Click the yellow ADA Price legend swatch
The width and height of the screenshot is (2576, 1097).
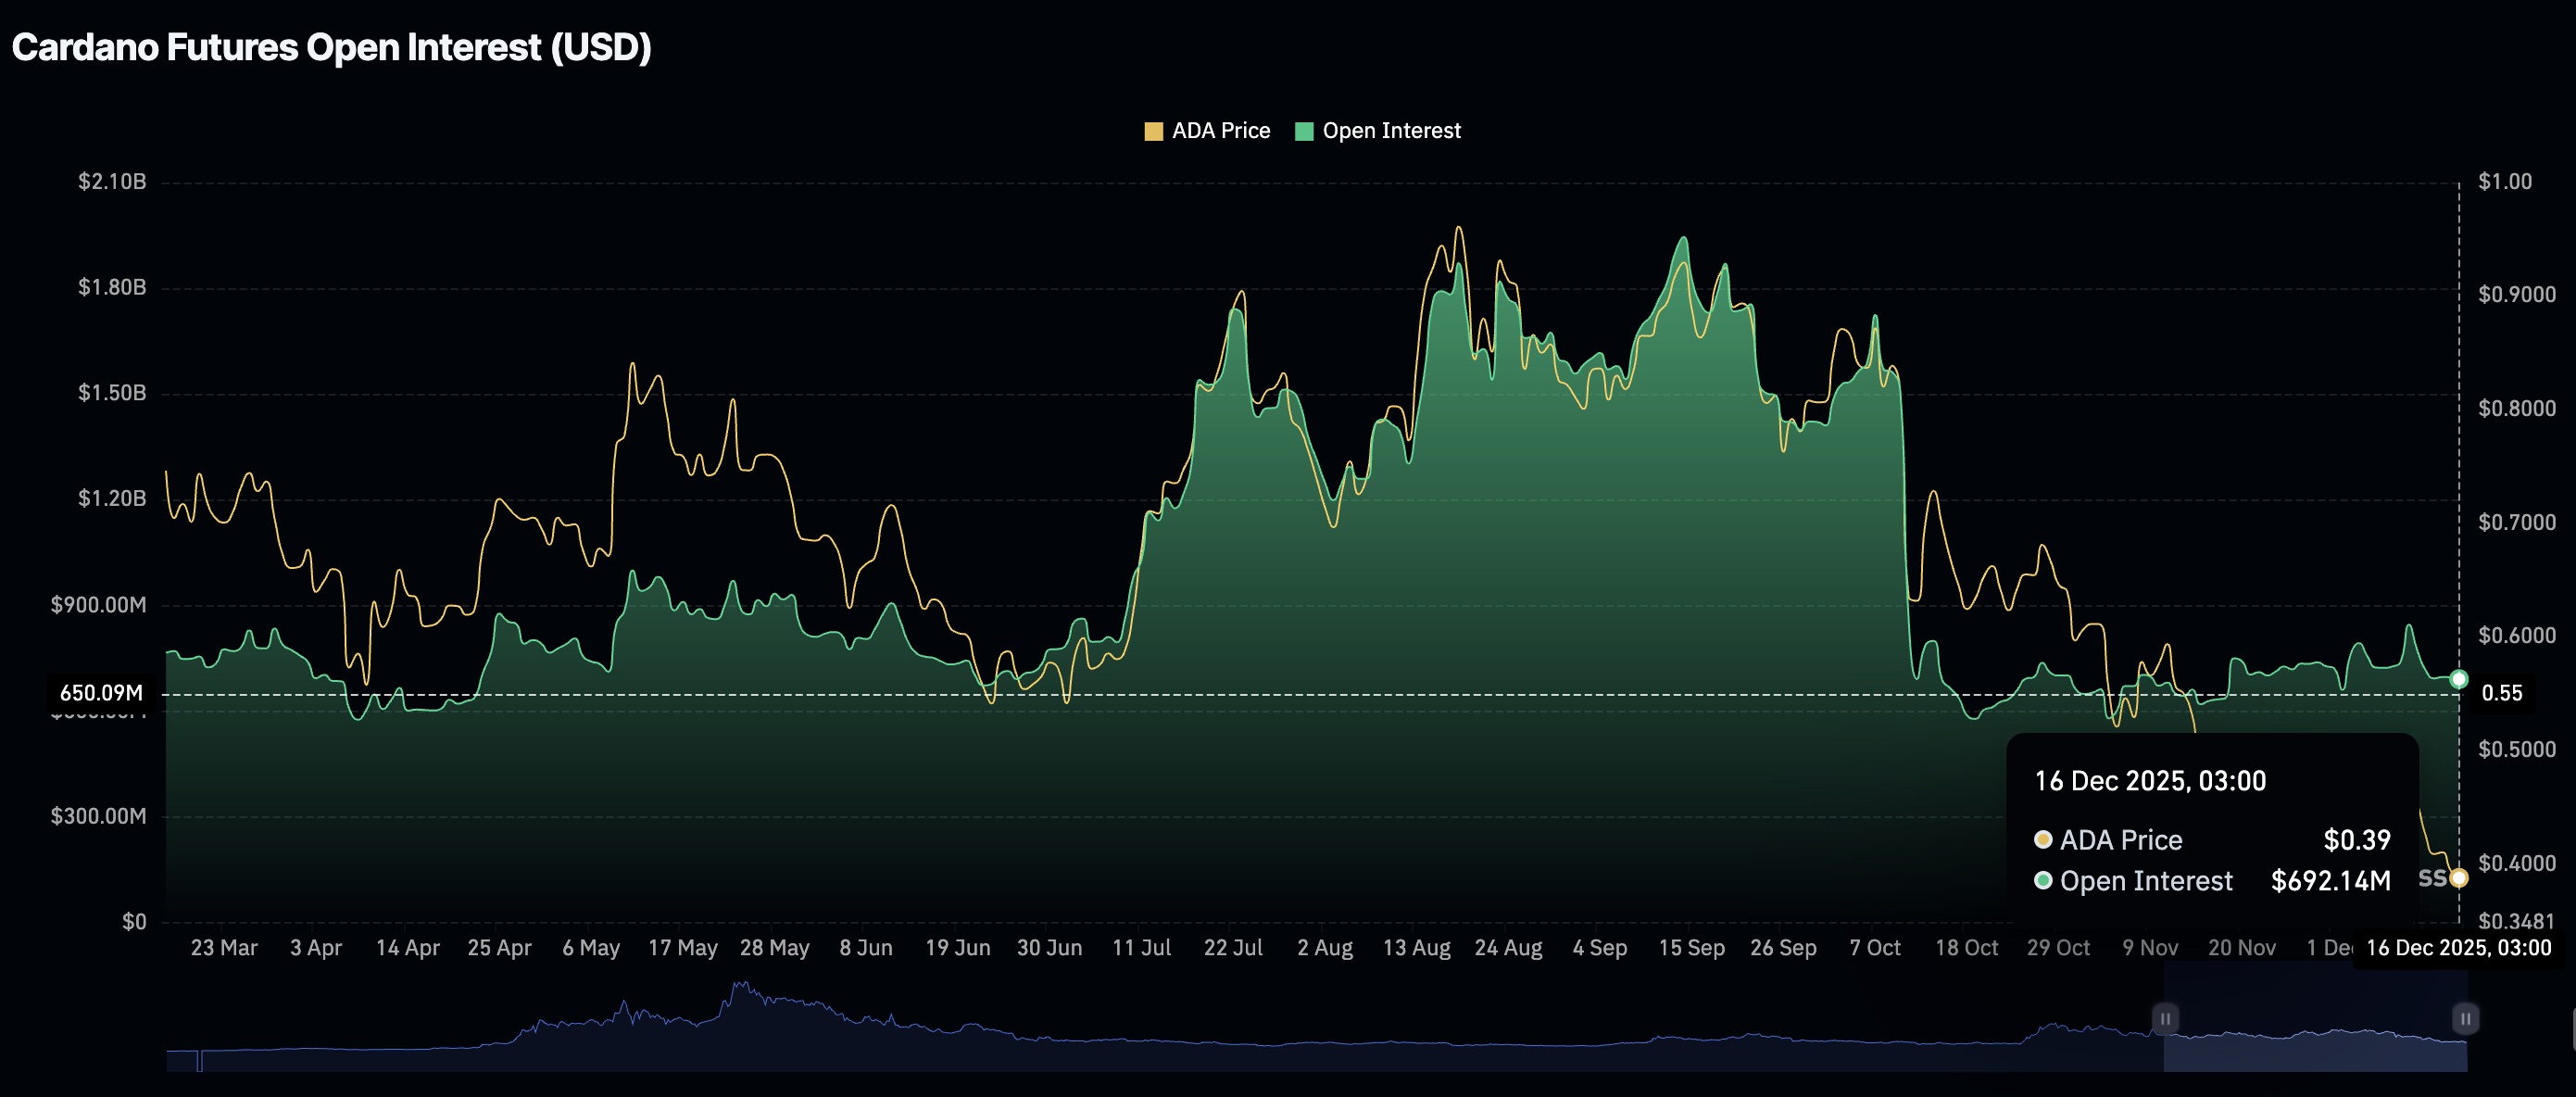1153,131
